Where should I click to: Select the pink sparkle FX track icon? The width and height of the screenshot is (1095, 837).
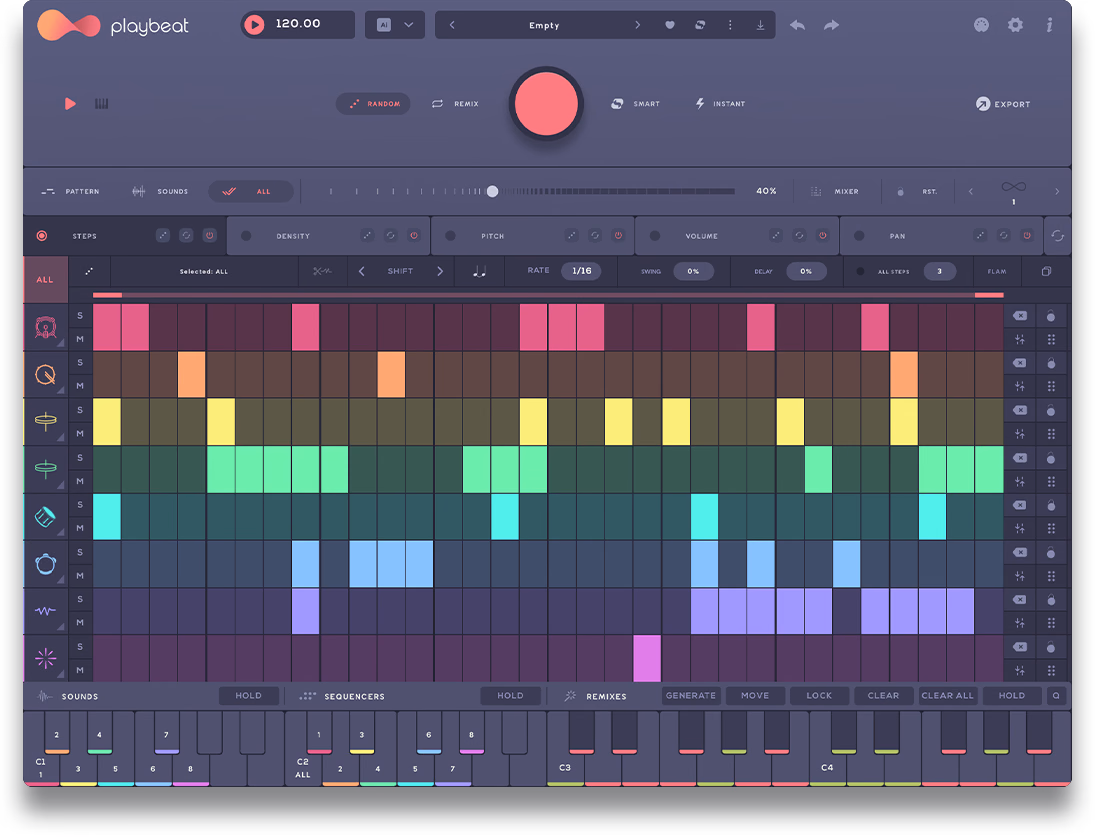click(45, 658)
